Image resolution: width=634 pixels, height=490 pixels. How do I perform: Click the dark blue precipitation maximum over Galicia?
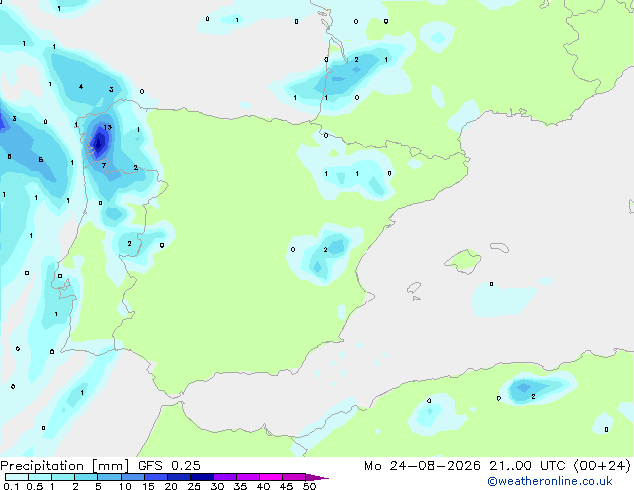coord(99,143)
